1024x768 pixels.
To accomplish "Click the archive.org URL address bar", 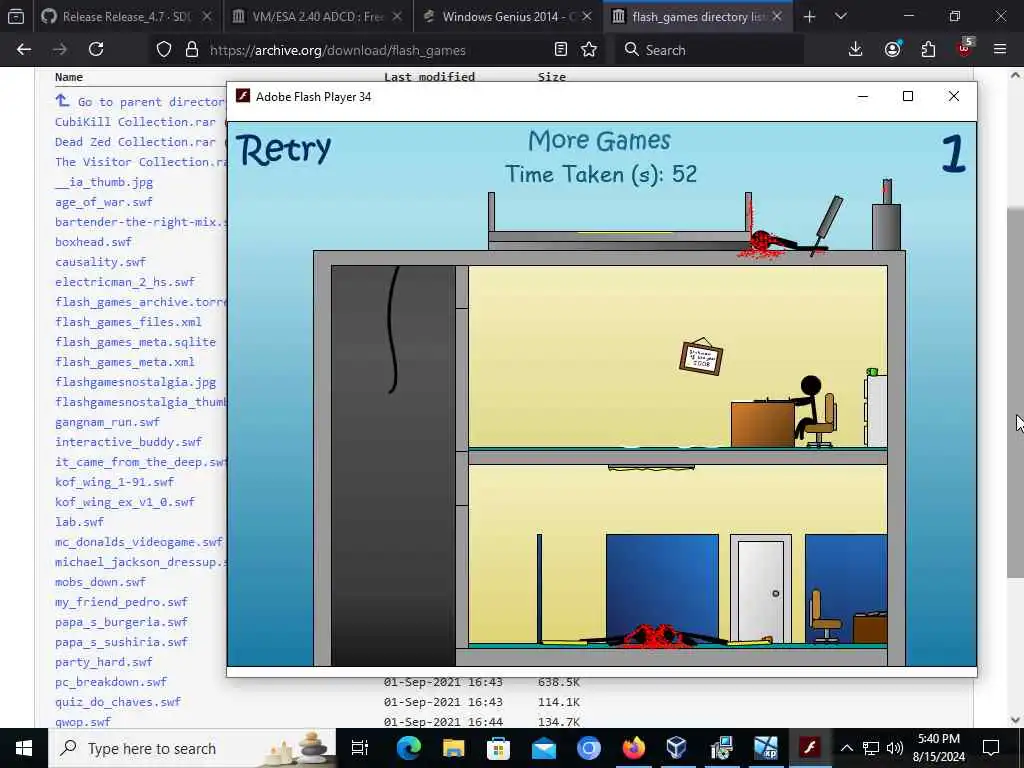I will 379,50.
